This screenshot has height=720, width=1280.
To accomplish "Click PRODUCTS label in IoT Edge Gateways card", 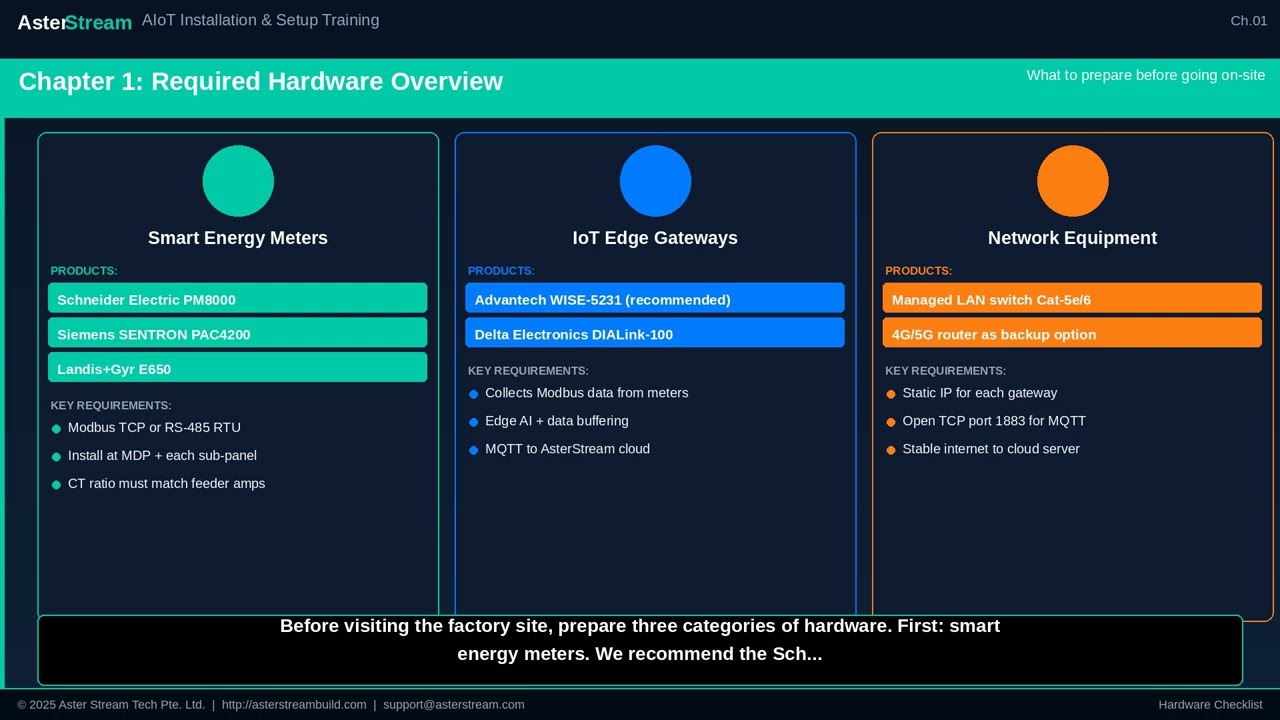I will (x=501, y=271).
